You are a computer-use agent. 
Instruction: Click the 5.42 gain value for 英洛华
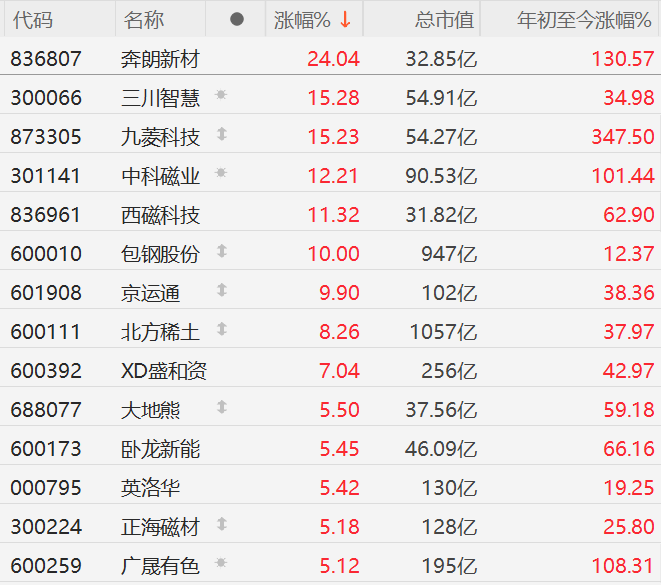(x=339, y=488)
